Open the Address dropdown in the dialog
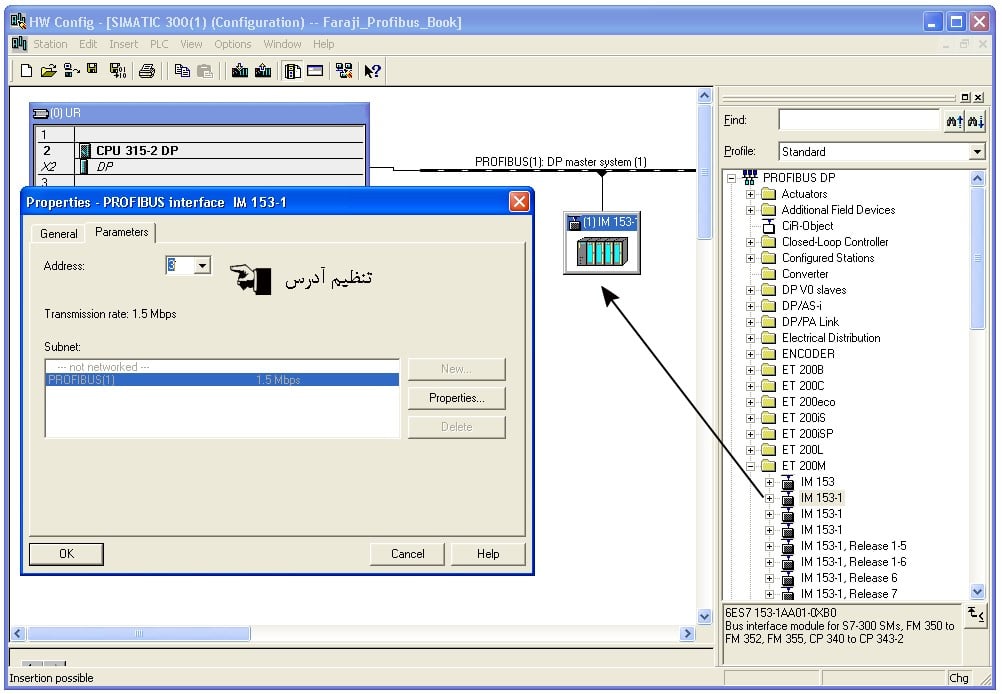The image size is (1002, 694). click(x=202, y=265)
